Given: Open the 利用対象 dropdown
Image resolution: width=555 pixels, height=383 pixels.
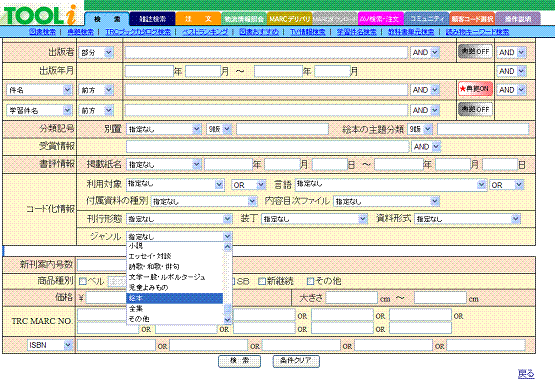Looking at the screenshot, I should (175, 184).
